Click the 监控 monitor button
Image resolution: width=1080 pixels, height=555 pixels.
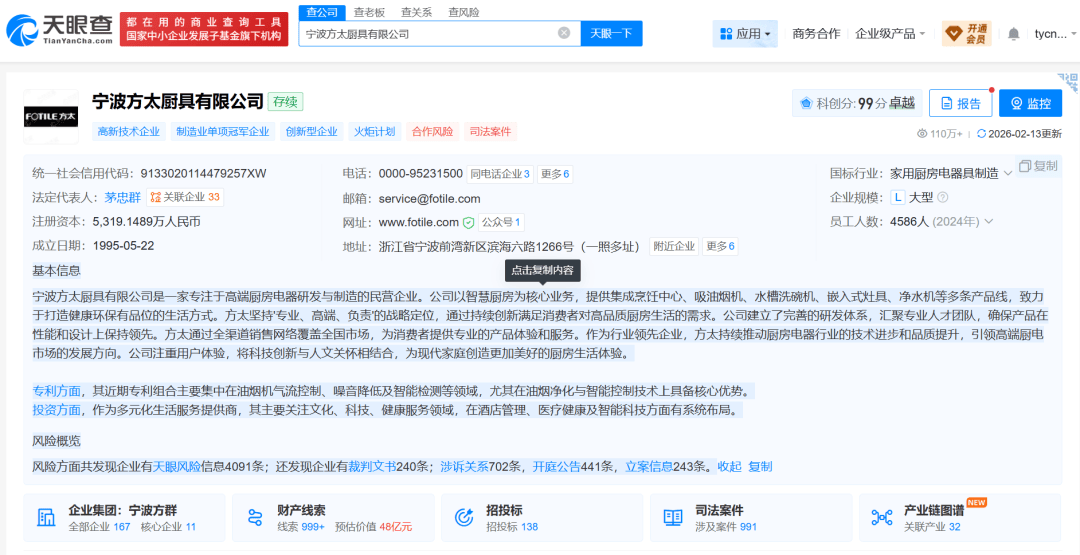click(x=1030, y=103)
